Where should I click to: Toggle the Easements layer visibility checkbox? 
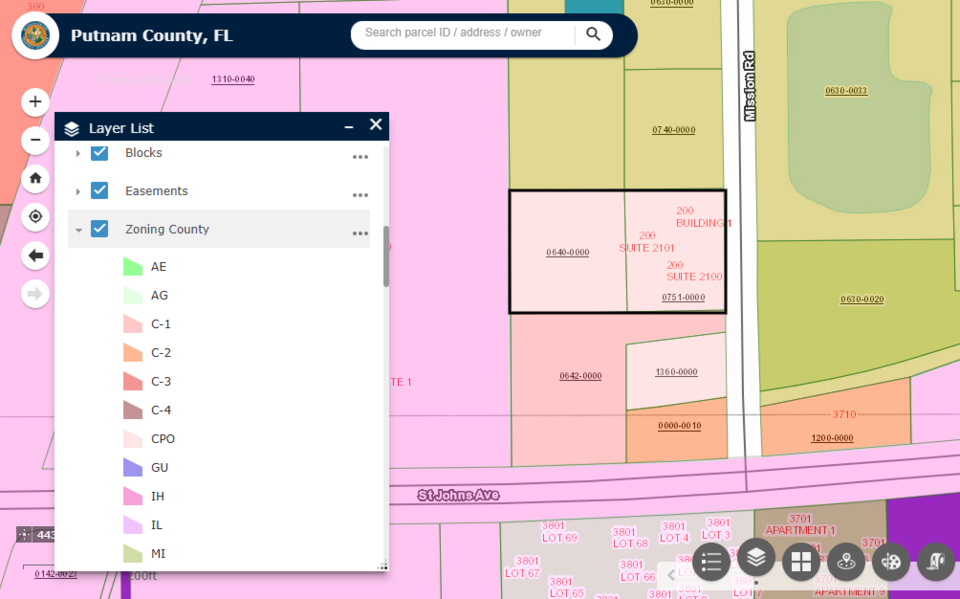[x=100, y=191]
